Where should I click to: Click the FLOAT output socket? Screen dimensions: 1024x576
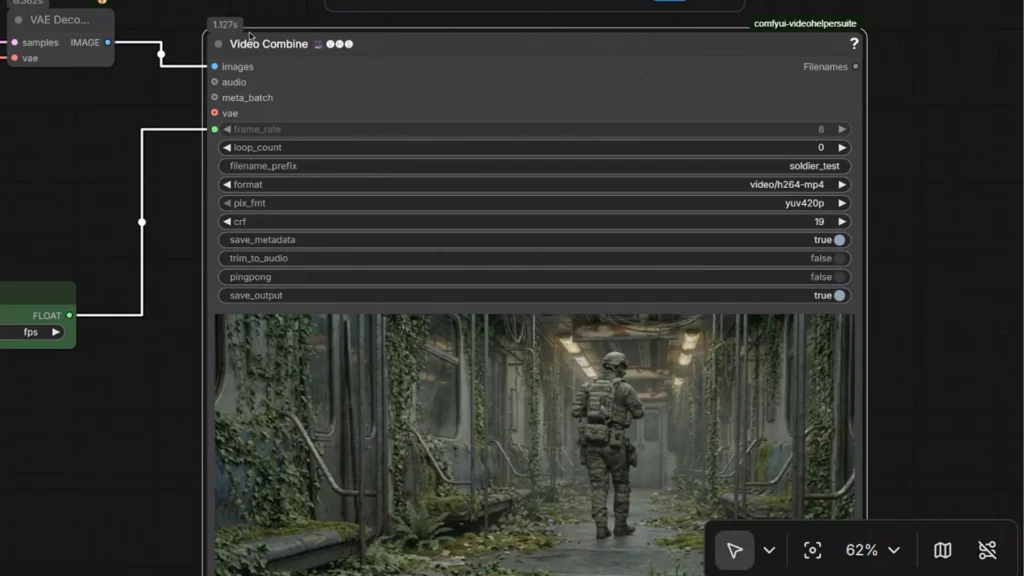point(69,315)
